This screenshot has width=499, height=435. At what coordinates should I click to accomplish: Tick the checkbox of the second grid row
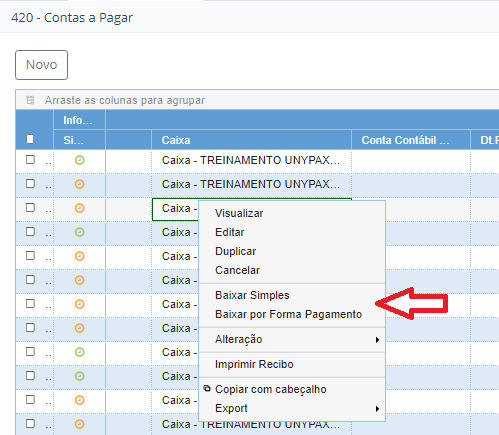pos(30,184)
